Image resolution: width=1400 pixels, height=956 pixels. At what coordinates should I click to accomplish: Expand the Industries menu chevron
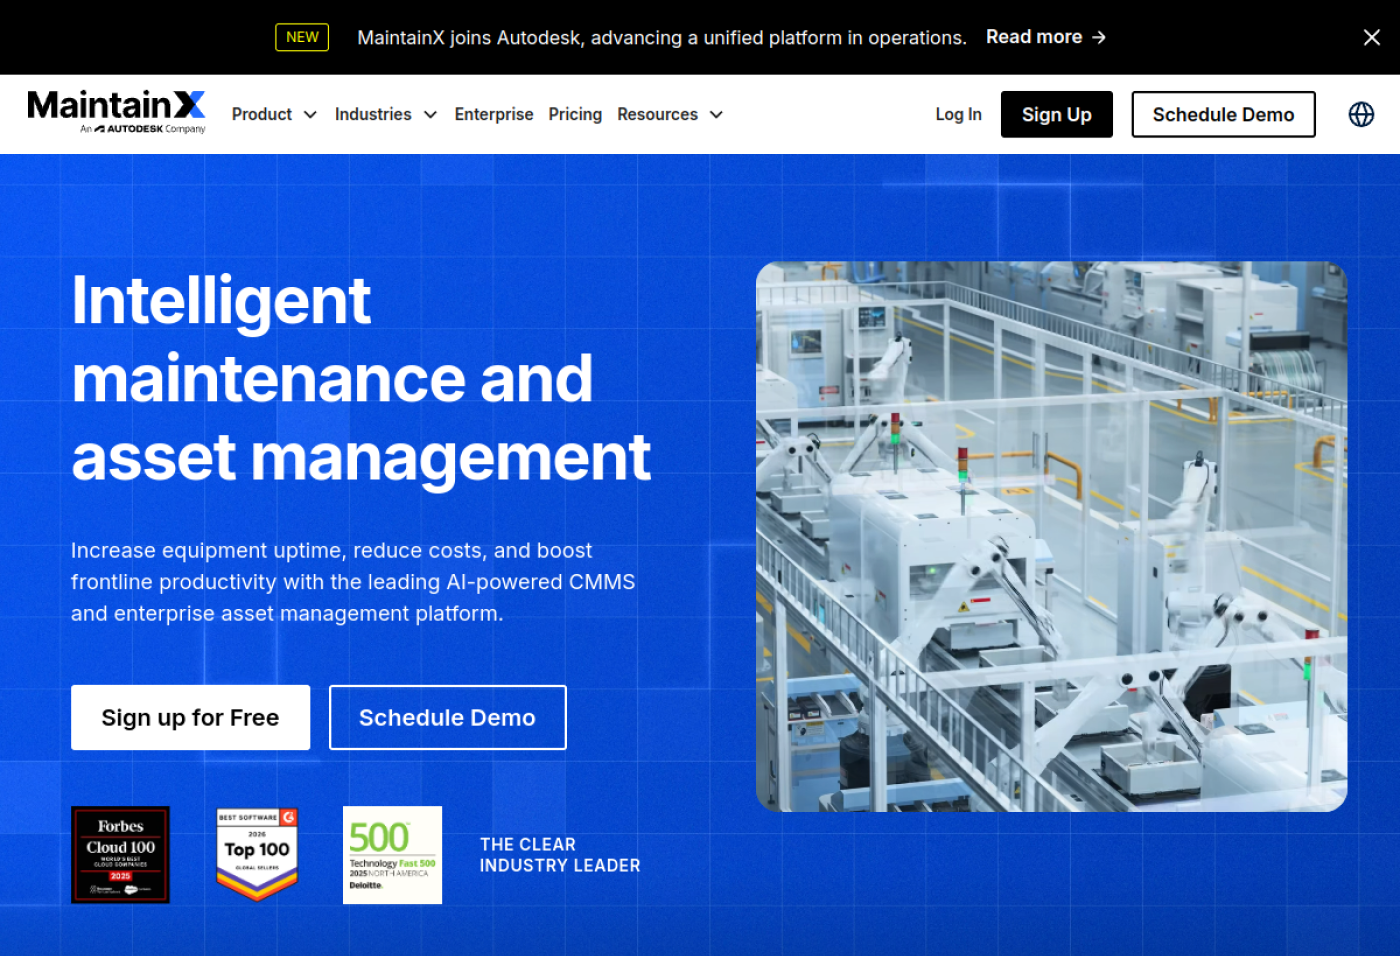430,115
